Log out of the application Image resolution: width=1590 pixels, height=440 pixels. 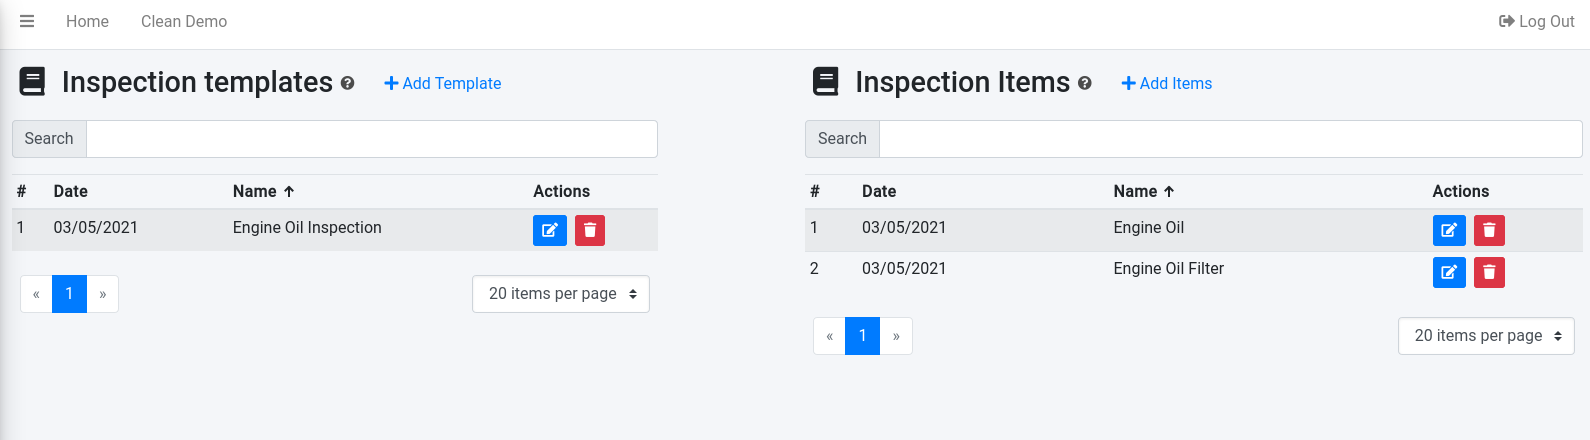tap(1536, 21)
